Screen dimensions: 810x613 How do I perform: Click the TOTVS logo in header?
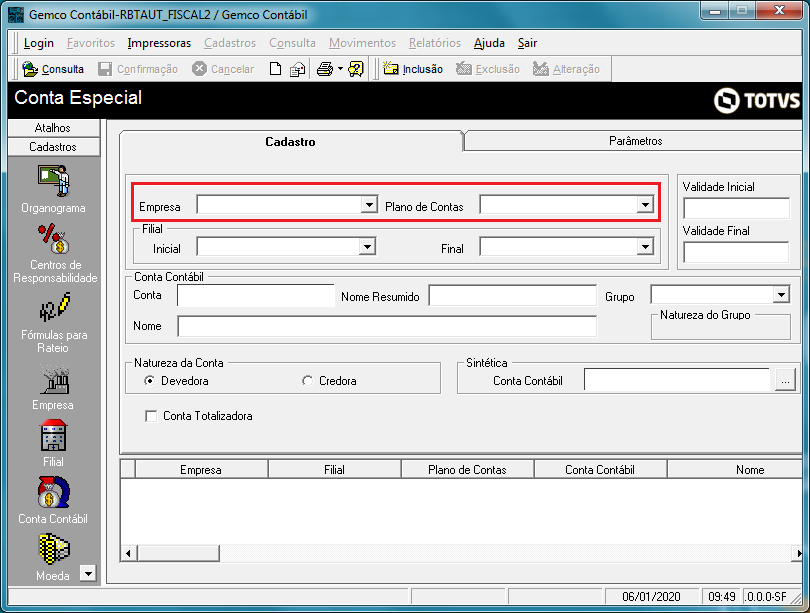[x=757, y=100]
